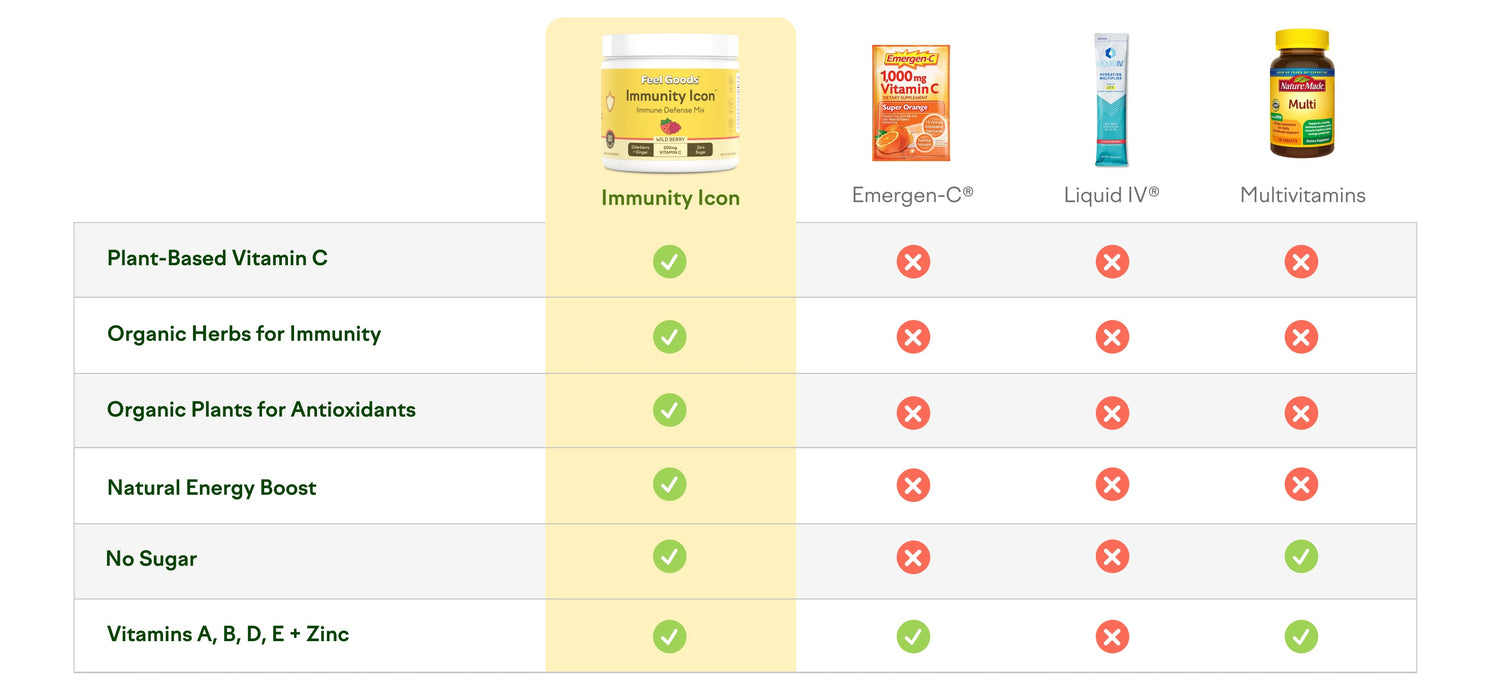Click the Multivitamins column label
This screenshot has height=695, width=1500.
[1302, 195]
